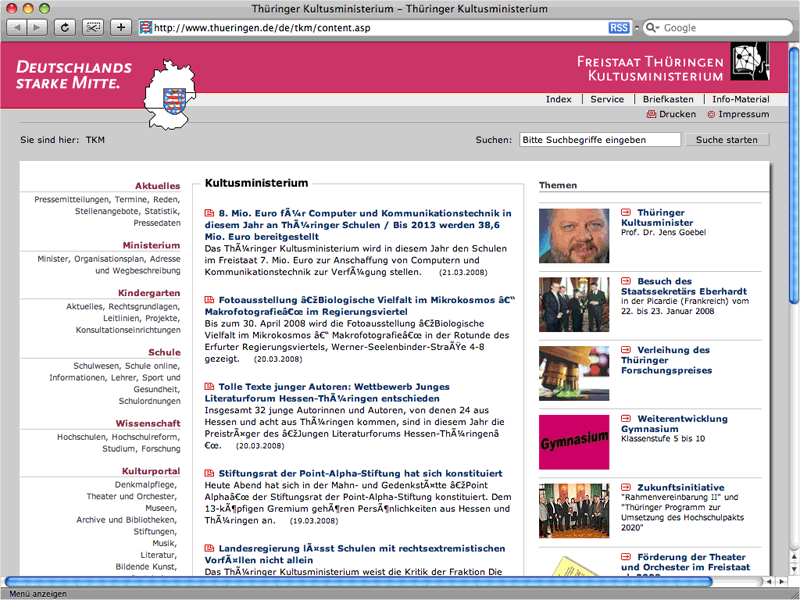
Task: Click the browser back arrow button
Action: 15,27
